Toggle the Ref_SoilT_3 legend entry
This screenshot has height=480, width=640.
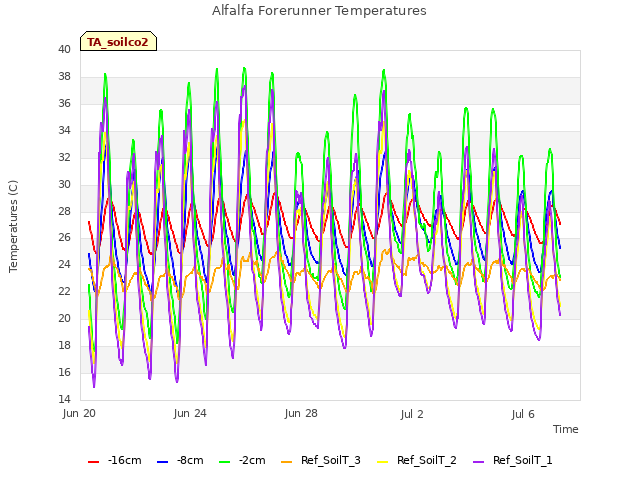coord(321,460)
